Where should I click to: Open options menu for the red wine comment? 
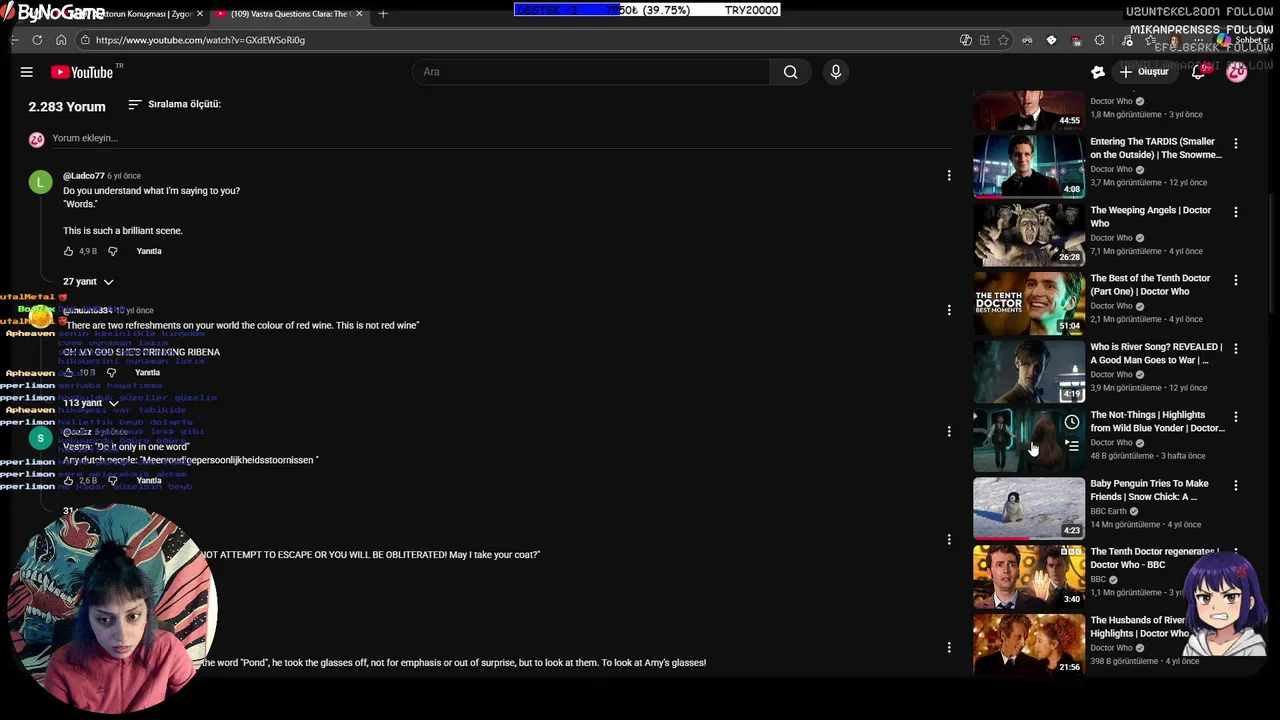[949, 310]
